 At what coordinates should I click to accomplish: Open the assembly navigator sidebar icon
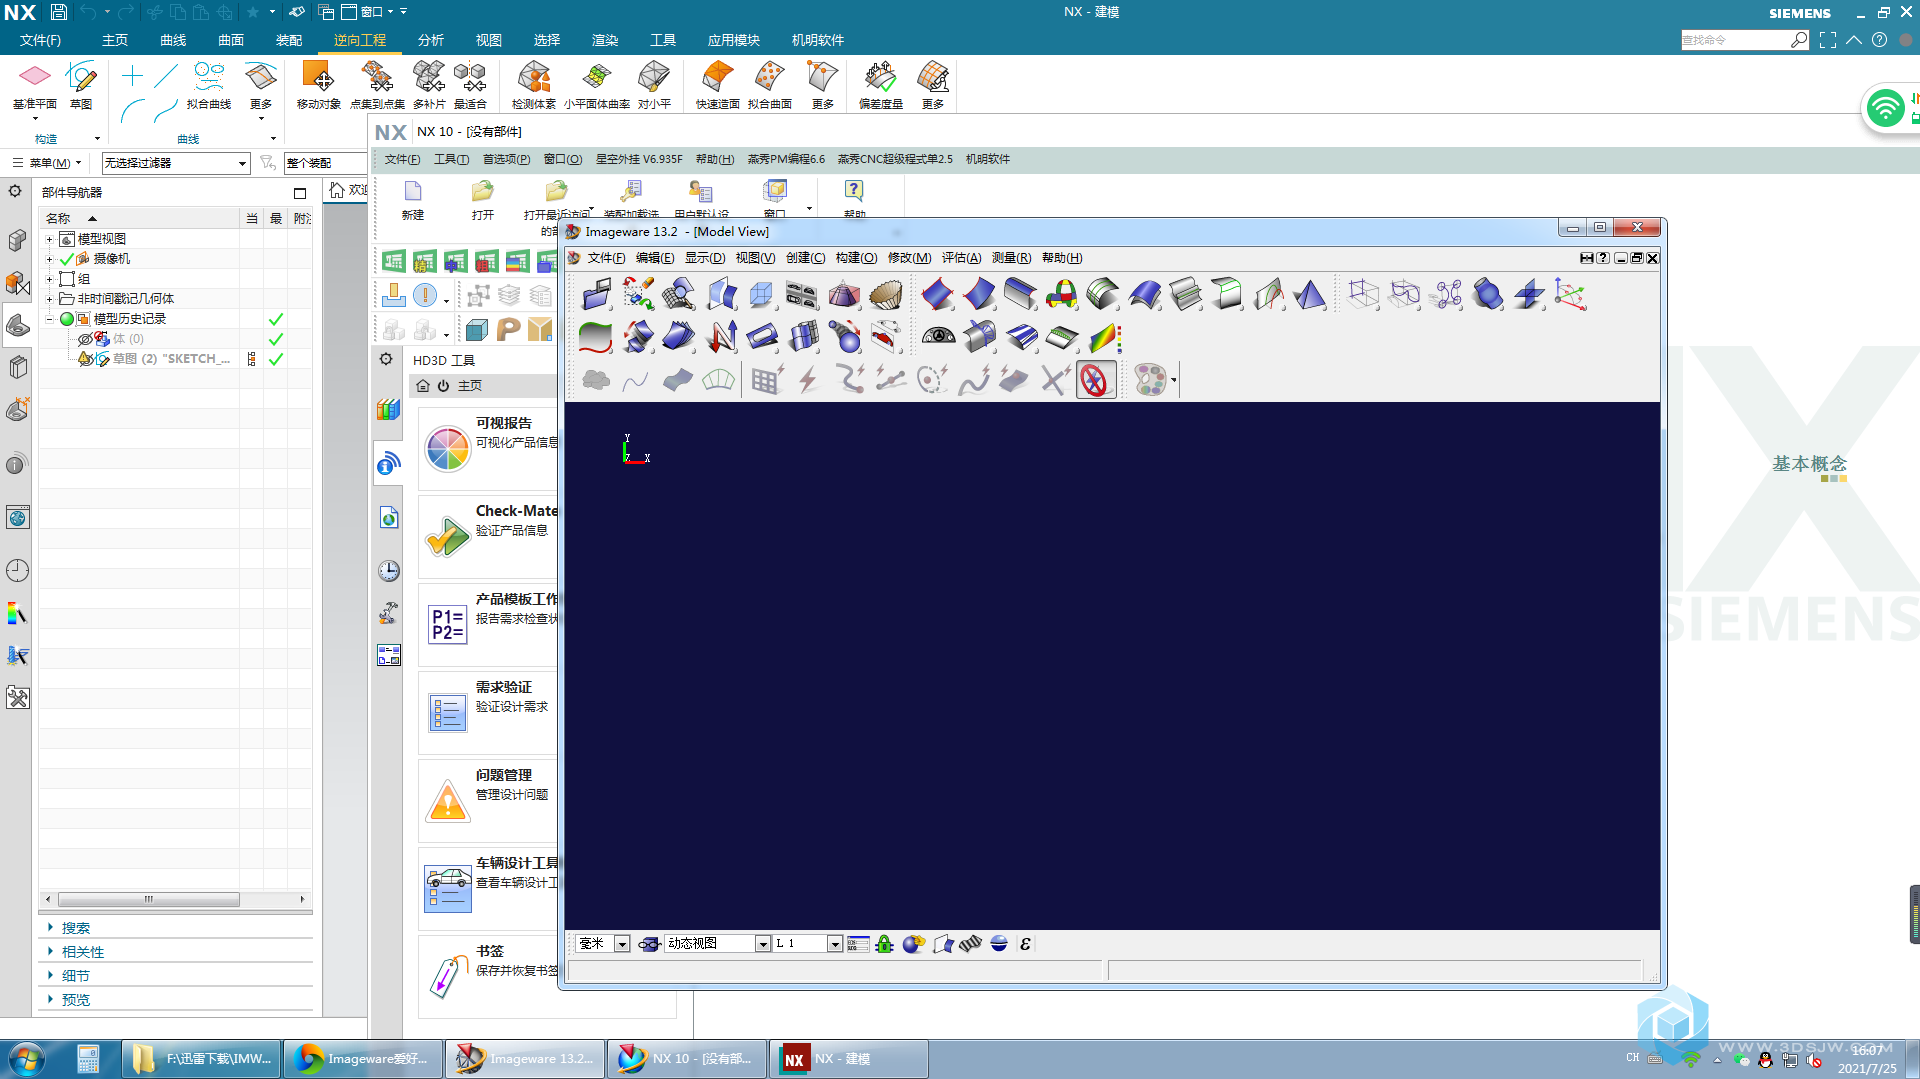tap(17, 240)
